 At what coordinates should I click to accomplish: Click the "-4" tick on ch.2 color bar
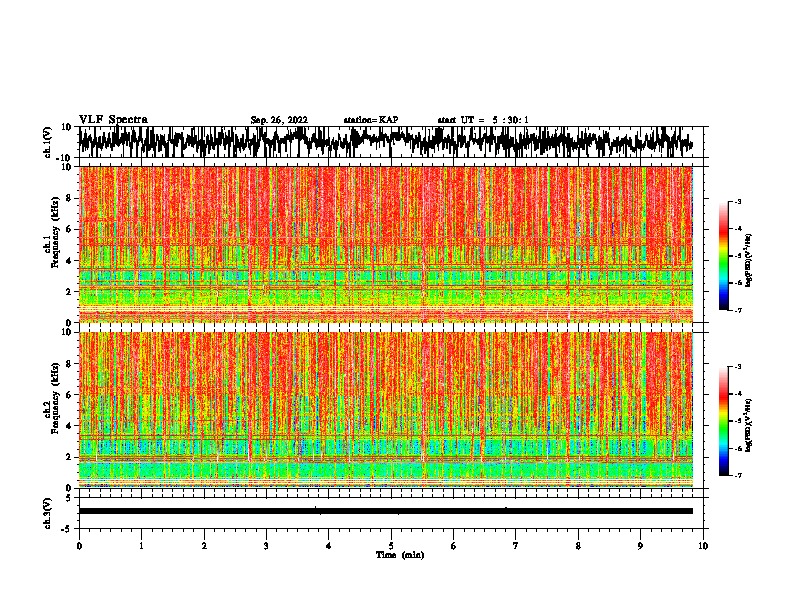737,394
